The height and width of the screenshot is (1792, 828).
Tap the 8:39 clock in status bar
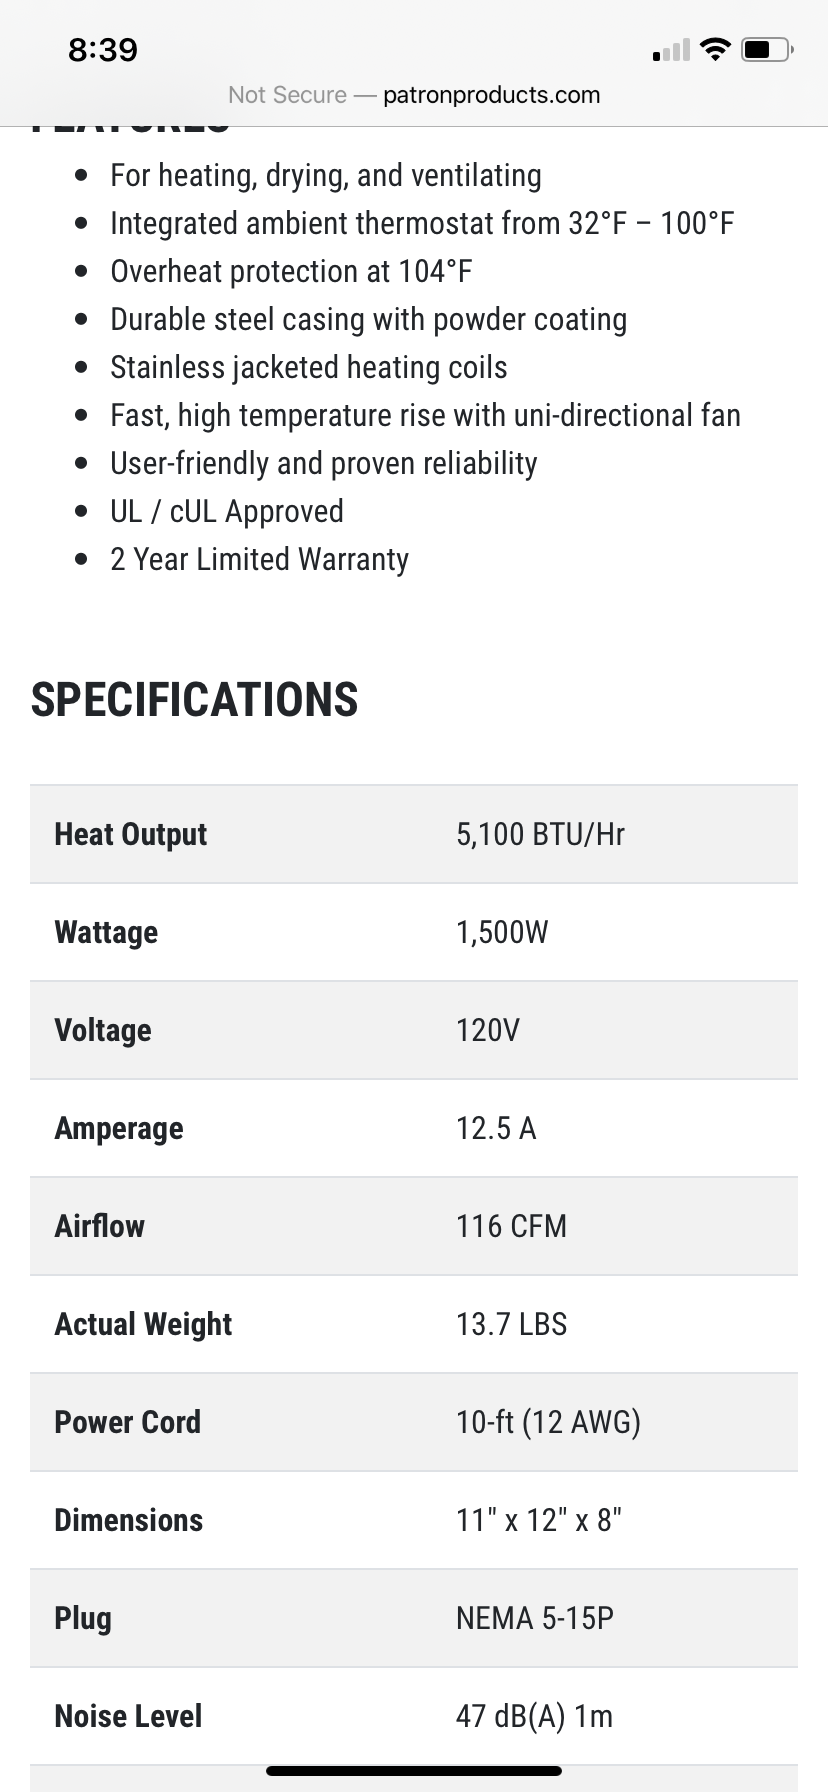click(103, 50)
